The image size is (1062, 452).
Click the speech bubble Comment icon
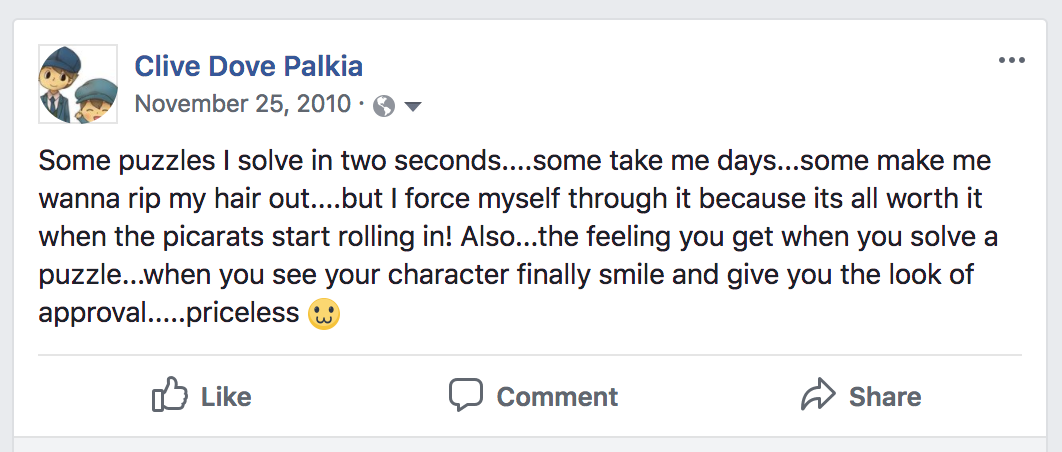465,396
